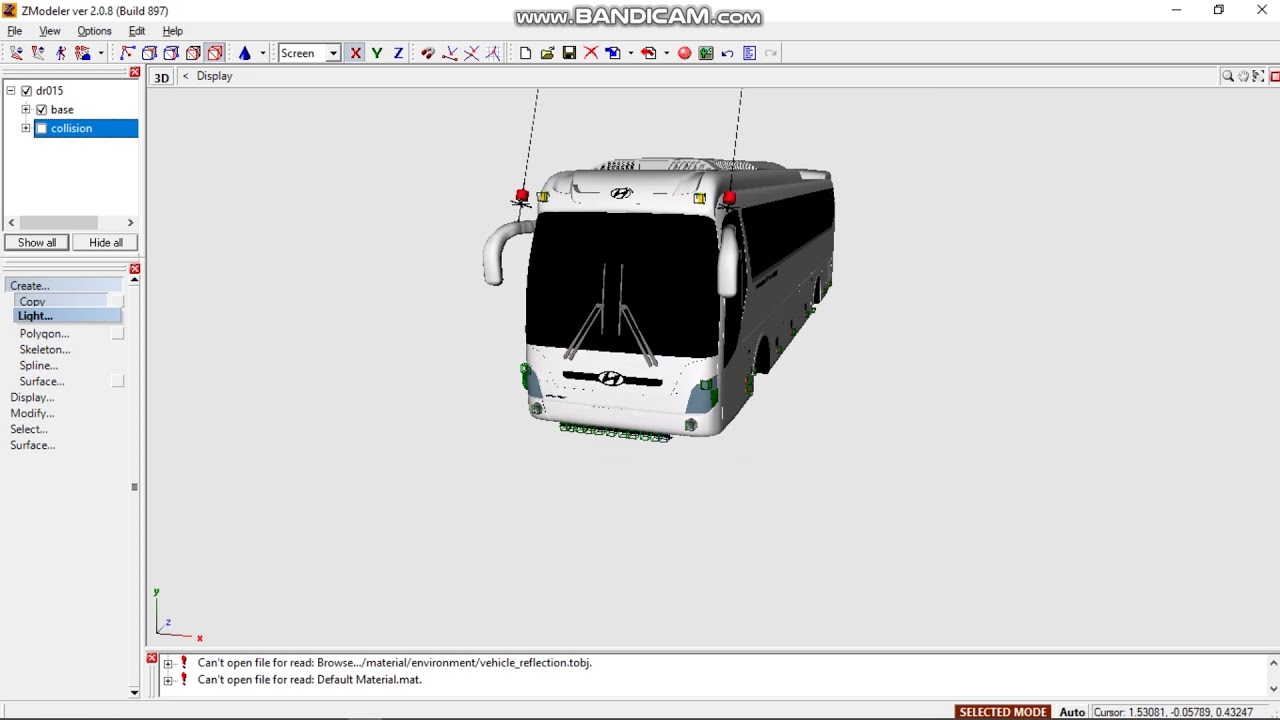Toggle the dr015 visibility checkbox

point(27,91)
